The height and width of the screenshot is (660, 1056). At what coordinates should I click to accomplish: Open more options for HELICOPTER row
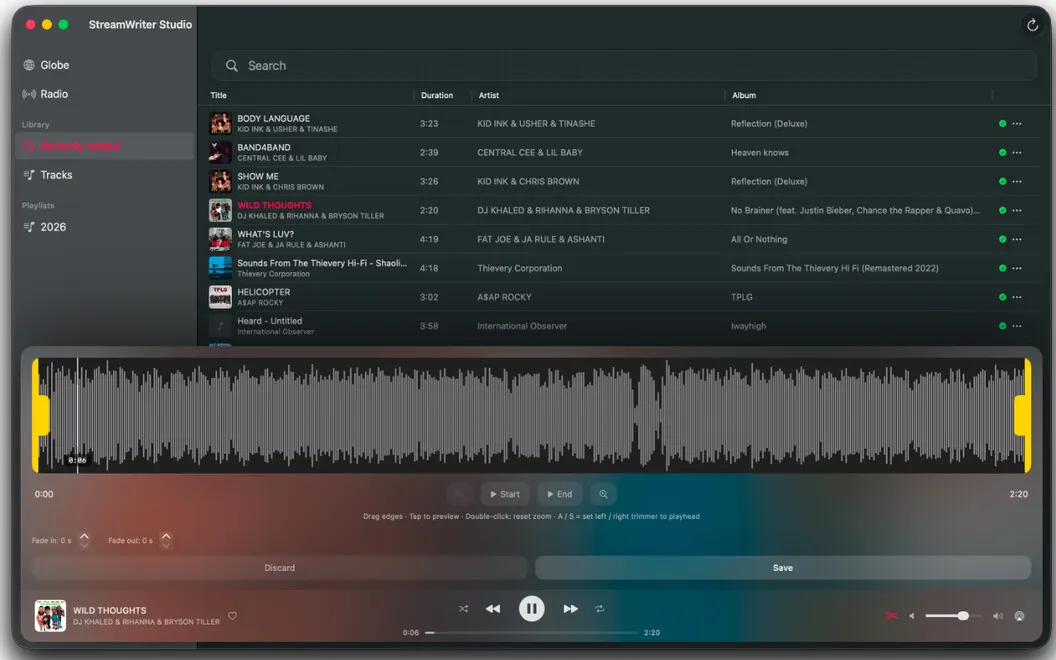point(1016,297)
